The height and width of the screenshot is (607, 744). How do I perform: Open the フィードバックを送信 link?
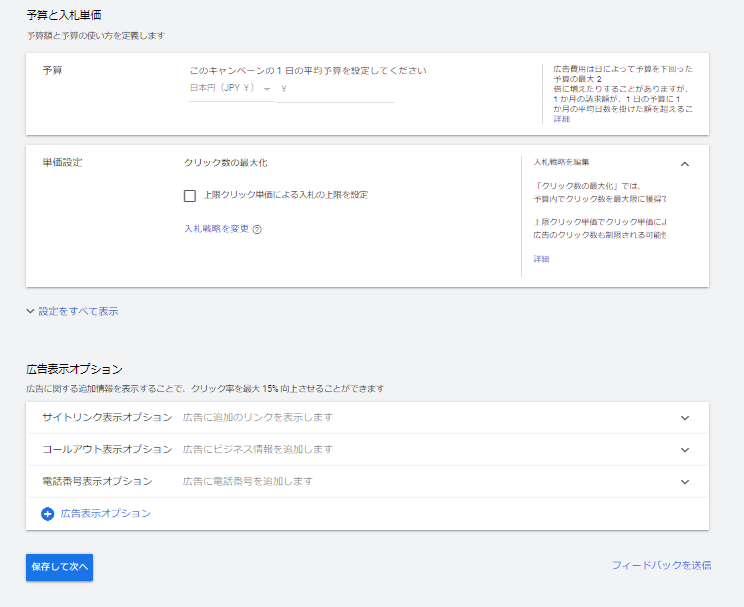click(x=661, y=565)
